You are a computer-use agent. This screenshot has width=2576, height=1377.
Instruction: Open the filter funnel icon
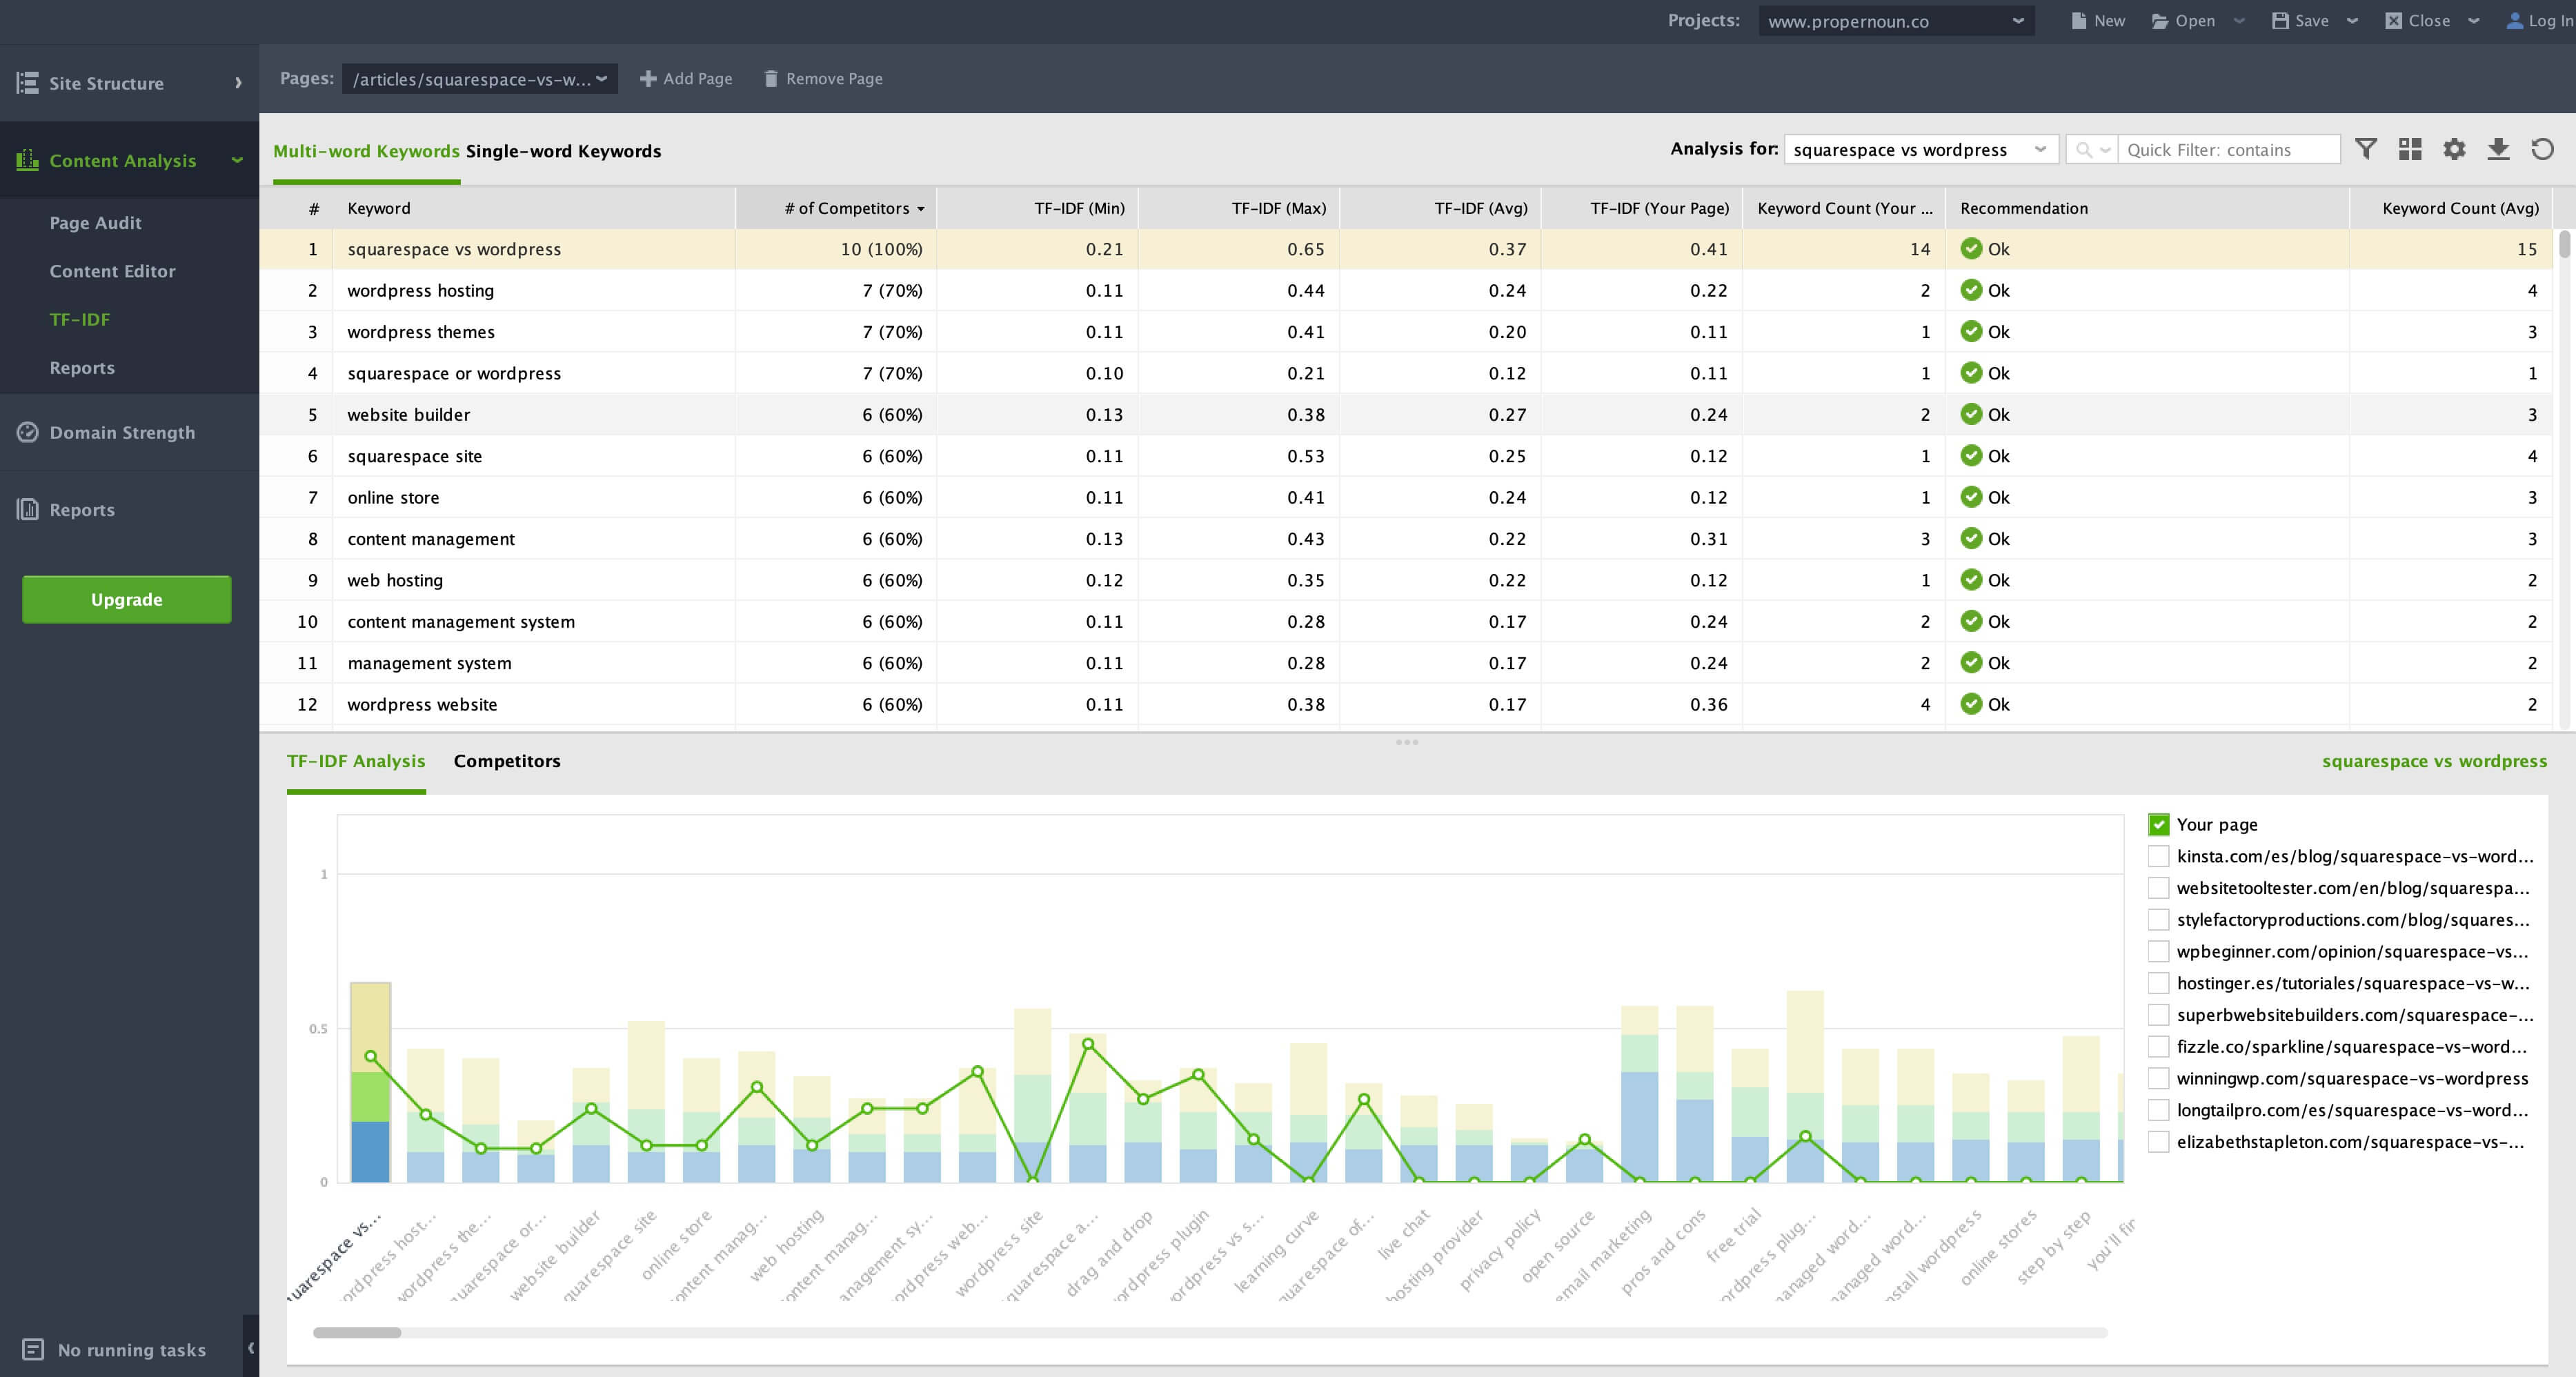coord(2366,149)
